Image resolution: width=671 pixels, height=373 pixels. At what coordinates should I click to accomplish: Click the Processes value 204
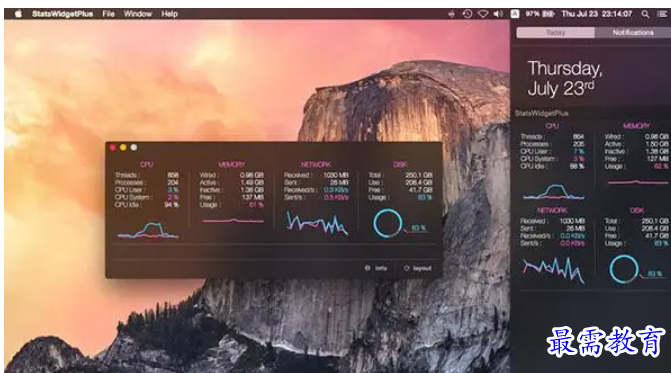click(173, 182)
